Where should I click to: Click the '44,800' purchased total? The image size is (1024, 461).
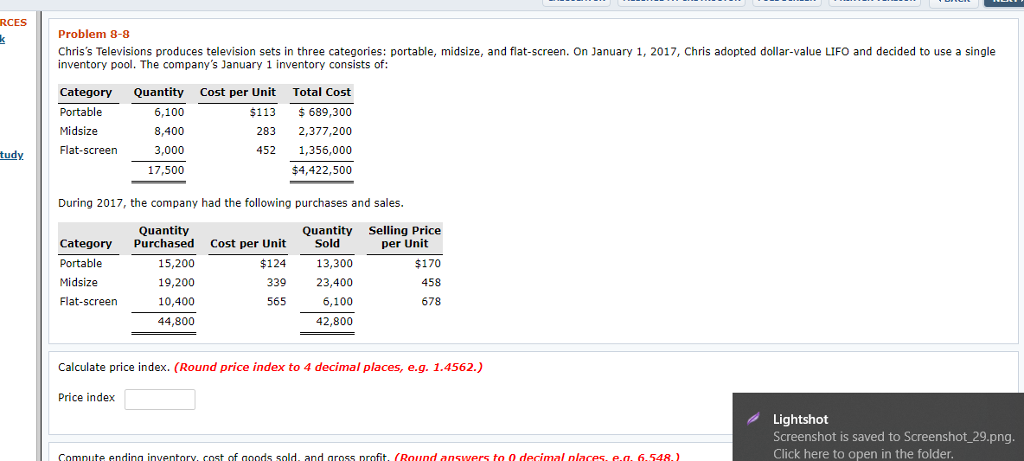(176, 321)
